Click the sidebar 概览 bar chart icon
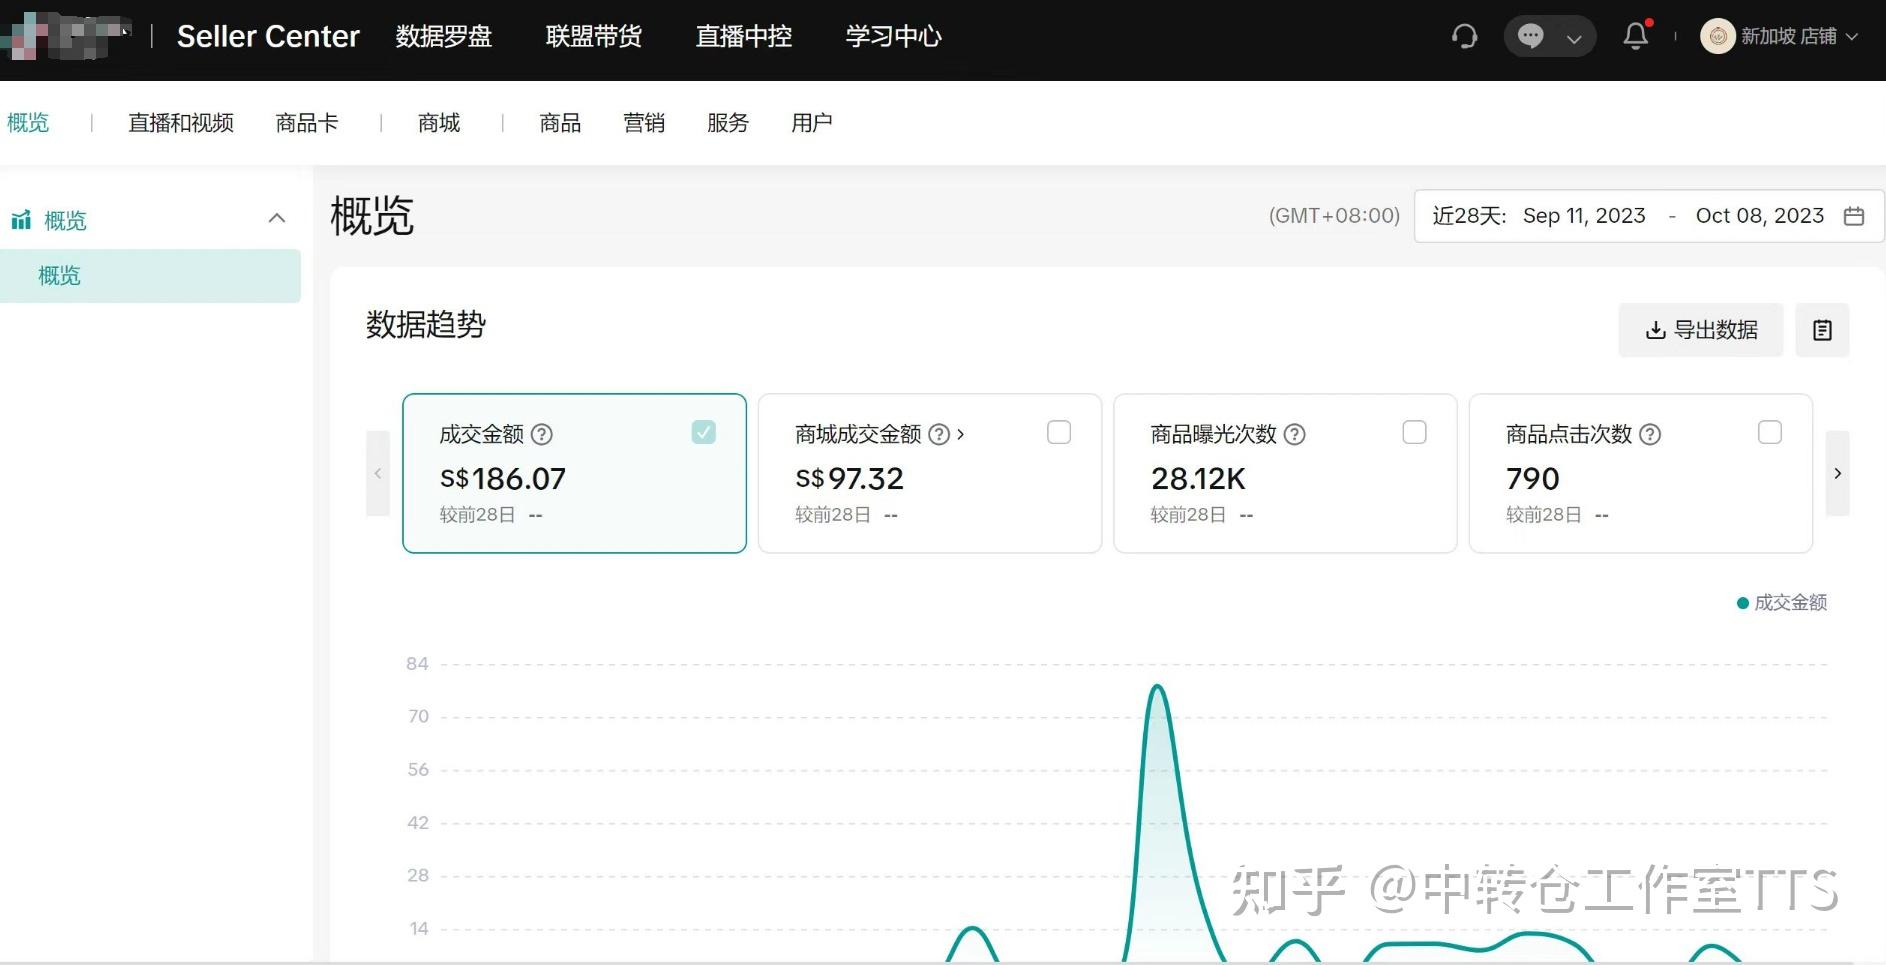The width and height of the screenshot is (1886, 965). point(21,220)
